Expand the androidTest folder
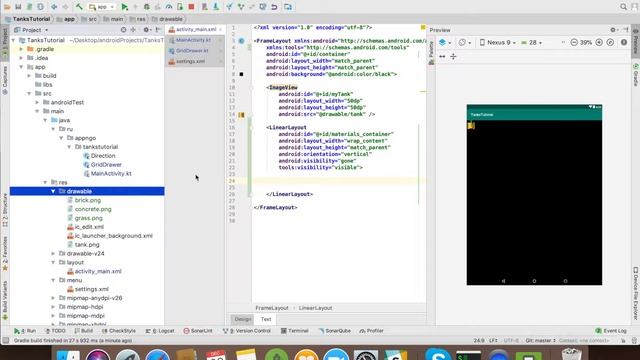Image resolution: width=640 pixels, height=360 pixels. tap(37, 102)
